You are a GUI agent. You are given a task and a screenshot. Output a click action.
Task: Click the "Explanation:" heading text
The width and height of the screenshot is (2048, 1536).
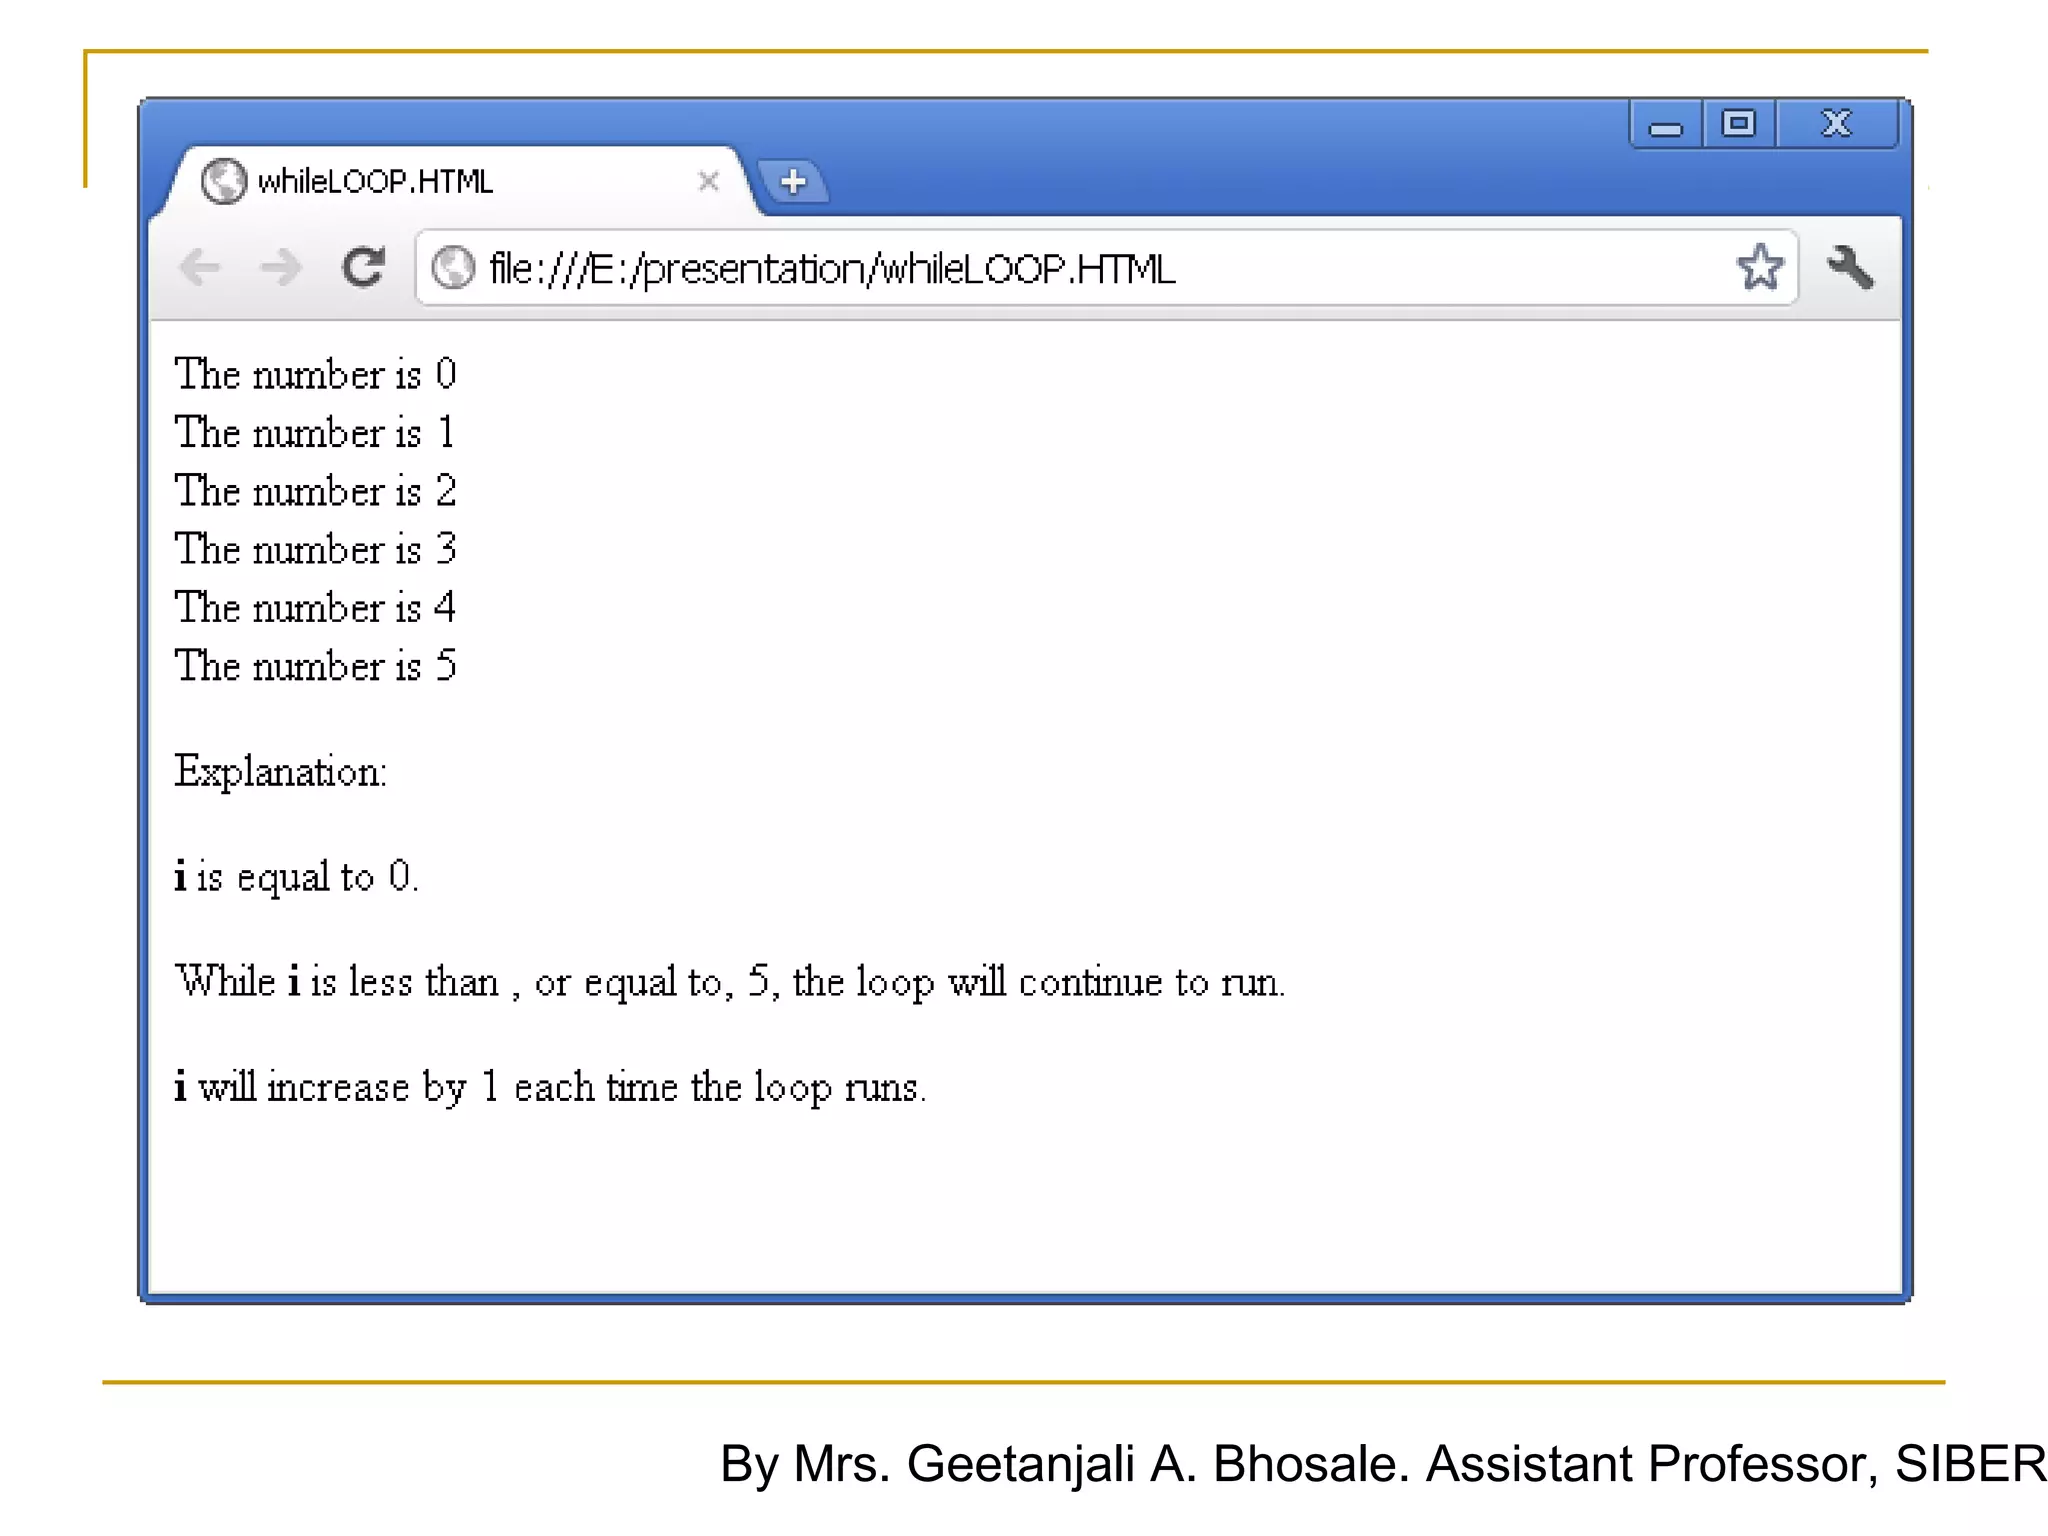[x=281, y=773]
